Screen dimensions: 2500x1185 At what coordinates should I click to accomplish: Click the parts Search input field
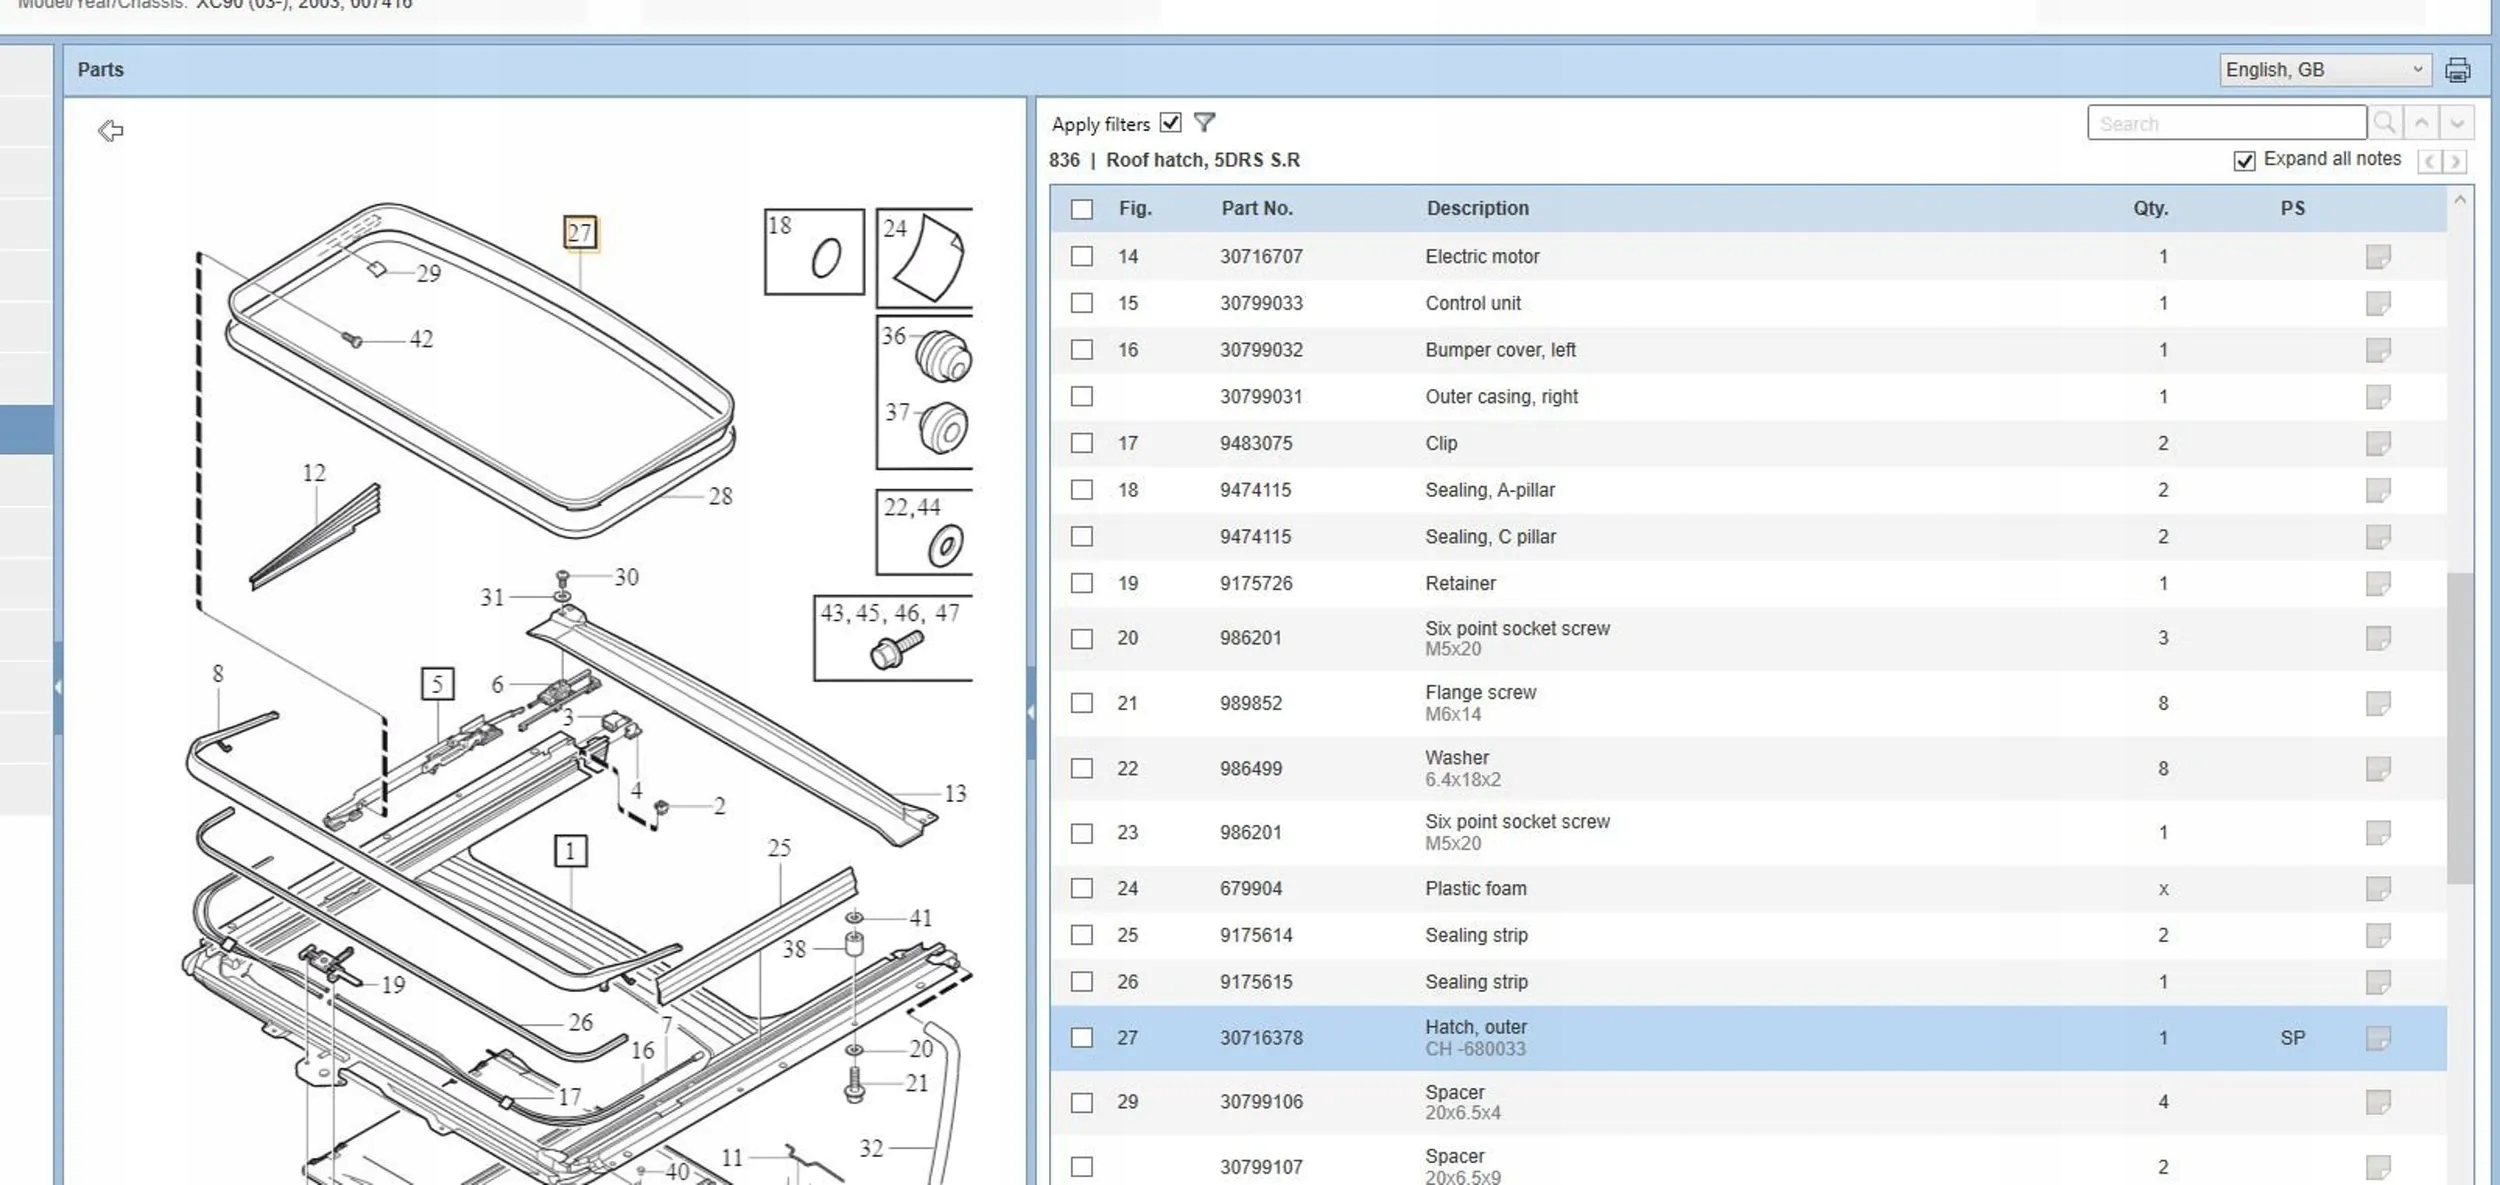point(2227,123)
